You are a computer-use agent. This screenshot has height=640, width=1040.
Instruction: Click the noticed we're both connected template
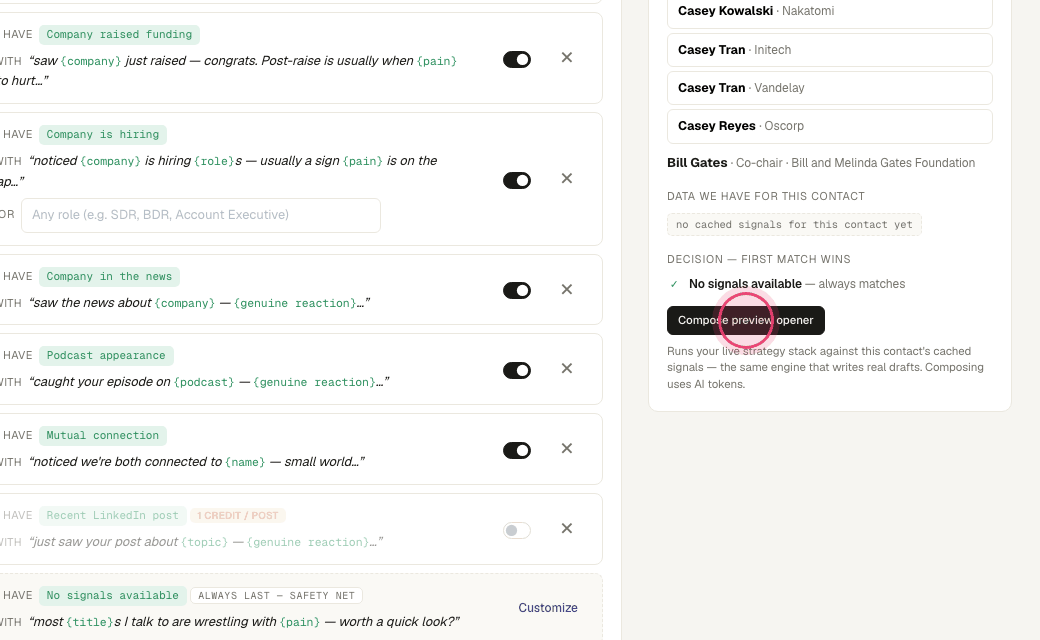pyautogui.click(x=197, y=462)
